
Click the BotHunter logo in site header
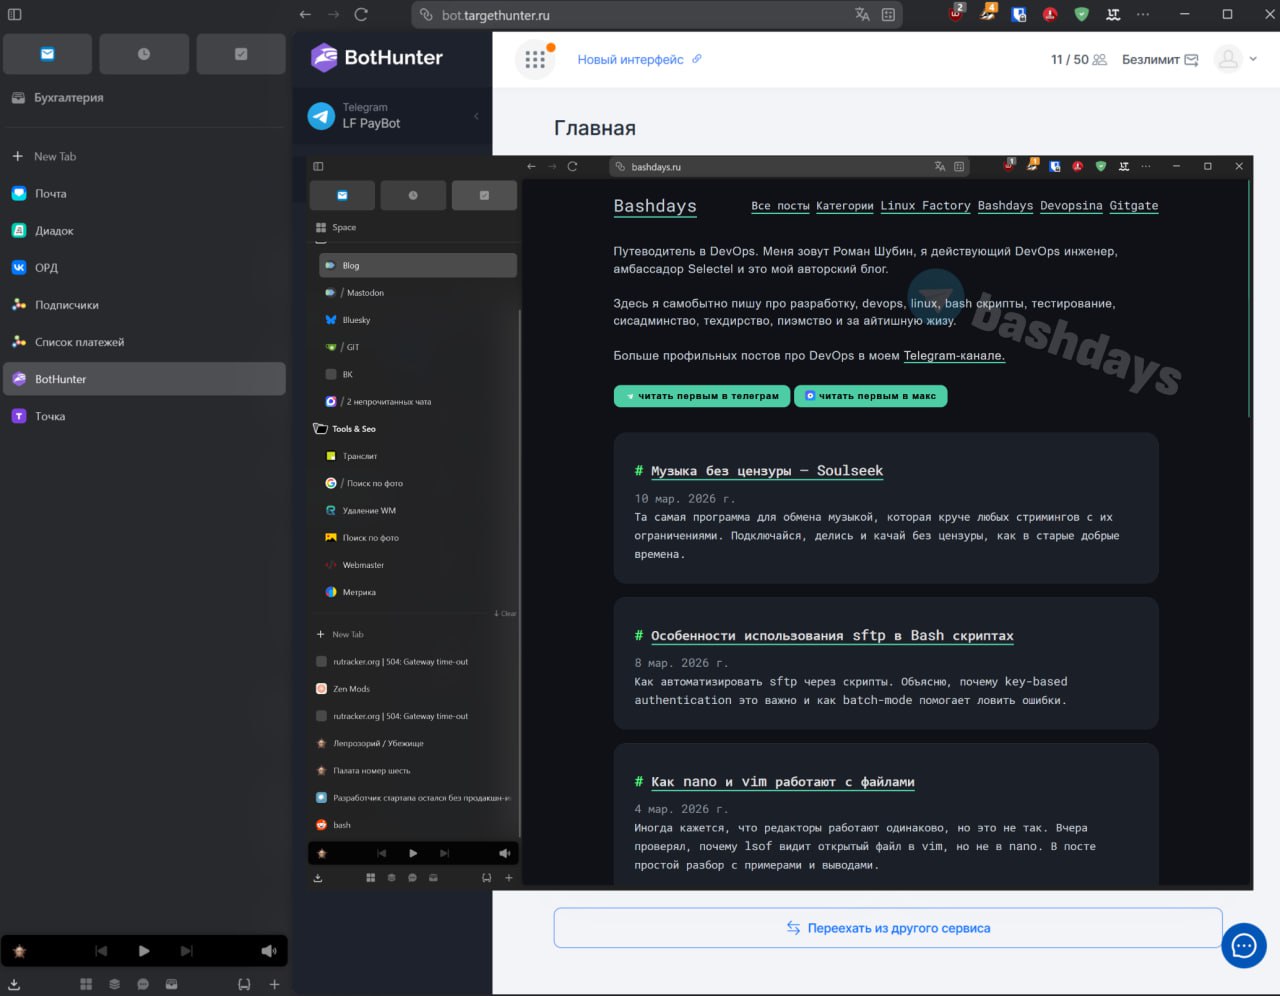coord(376,58)
